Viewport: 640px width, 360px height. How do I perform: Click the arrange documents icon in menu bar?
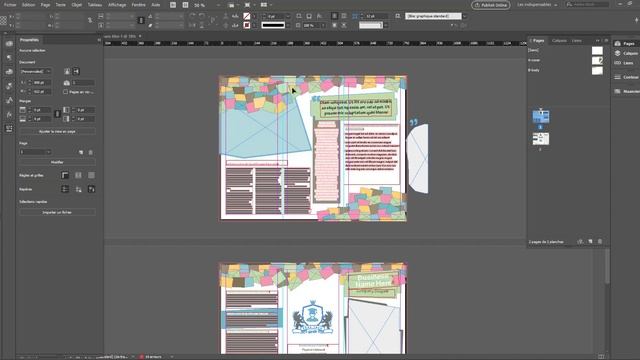(x=264, y=5)
